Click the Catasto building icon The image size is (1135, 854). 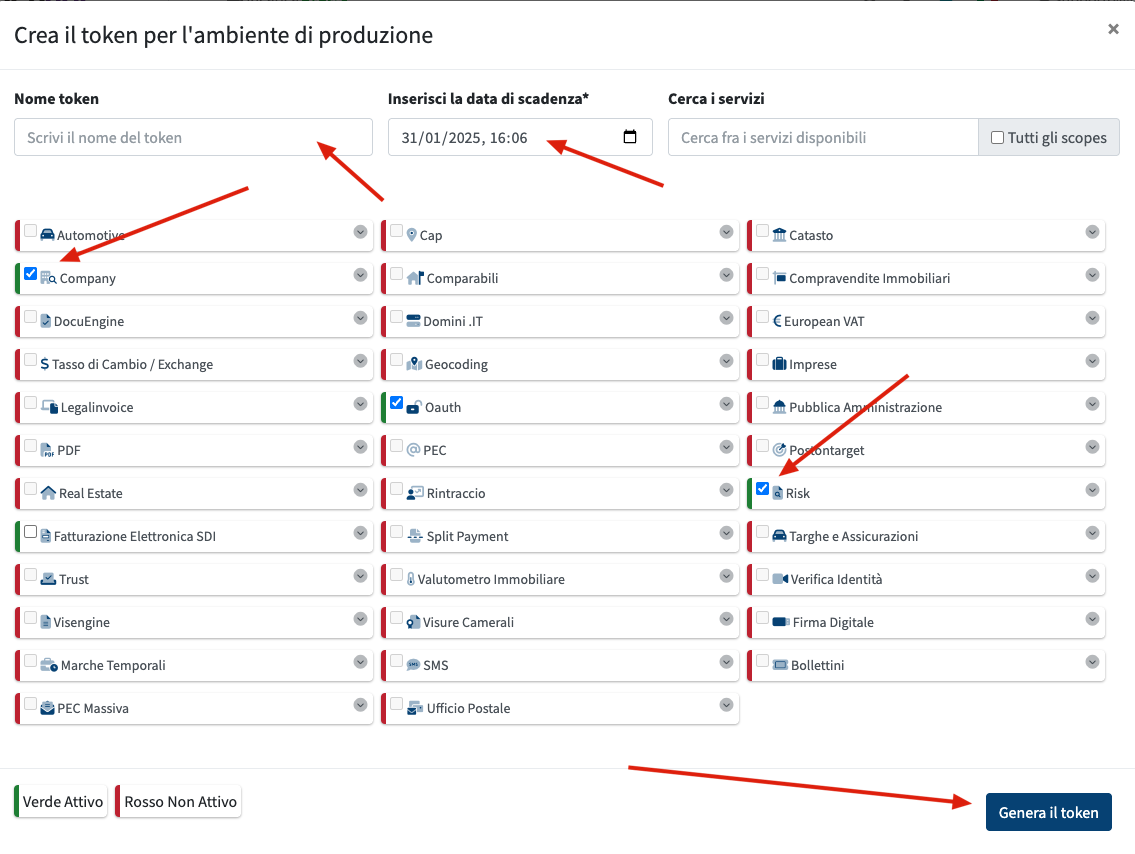pyautogui.click(x=780, y=235)
